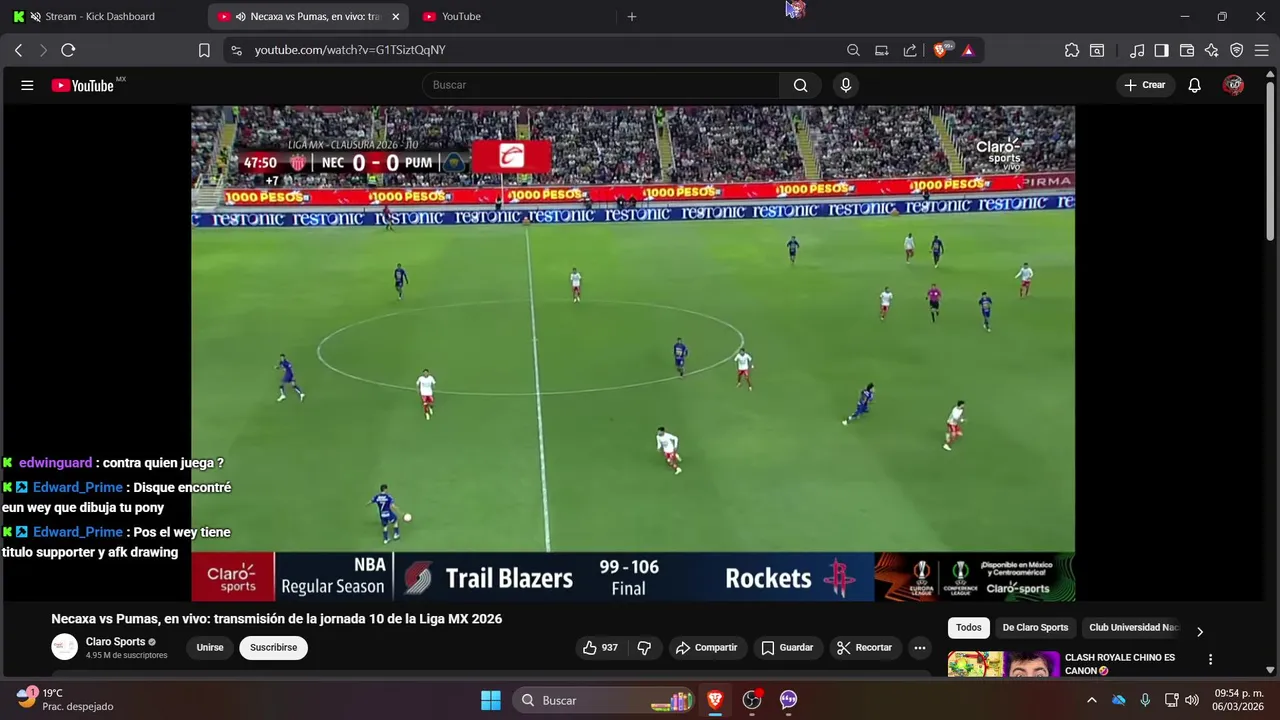
Task: Toggle the browser sidebar panel
Action: (1161, 50)
